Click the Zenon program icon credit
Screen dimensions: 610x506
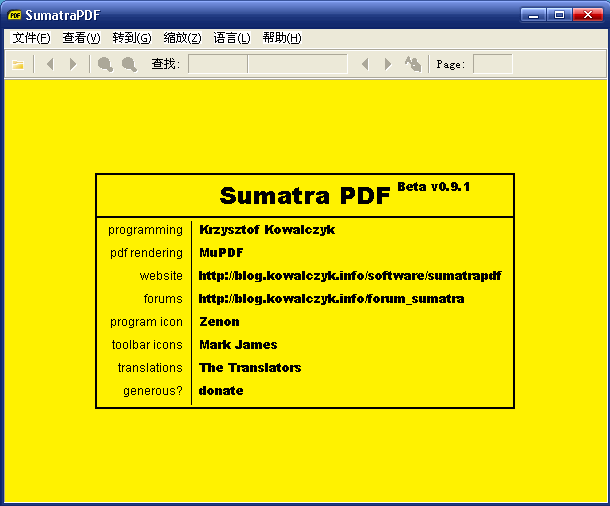(219, 322)
